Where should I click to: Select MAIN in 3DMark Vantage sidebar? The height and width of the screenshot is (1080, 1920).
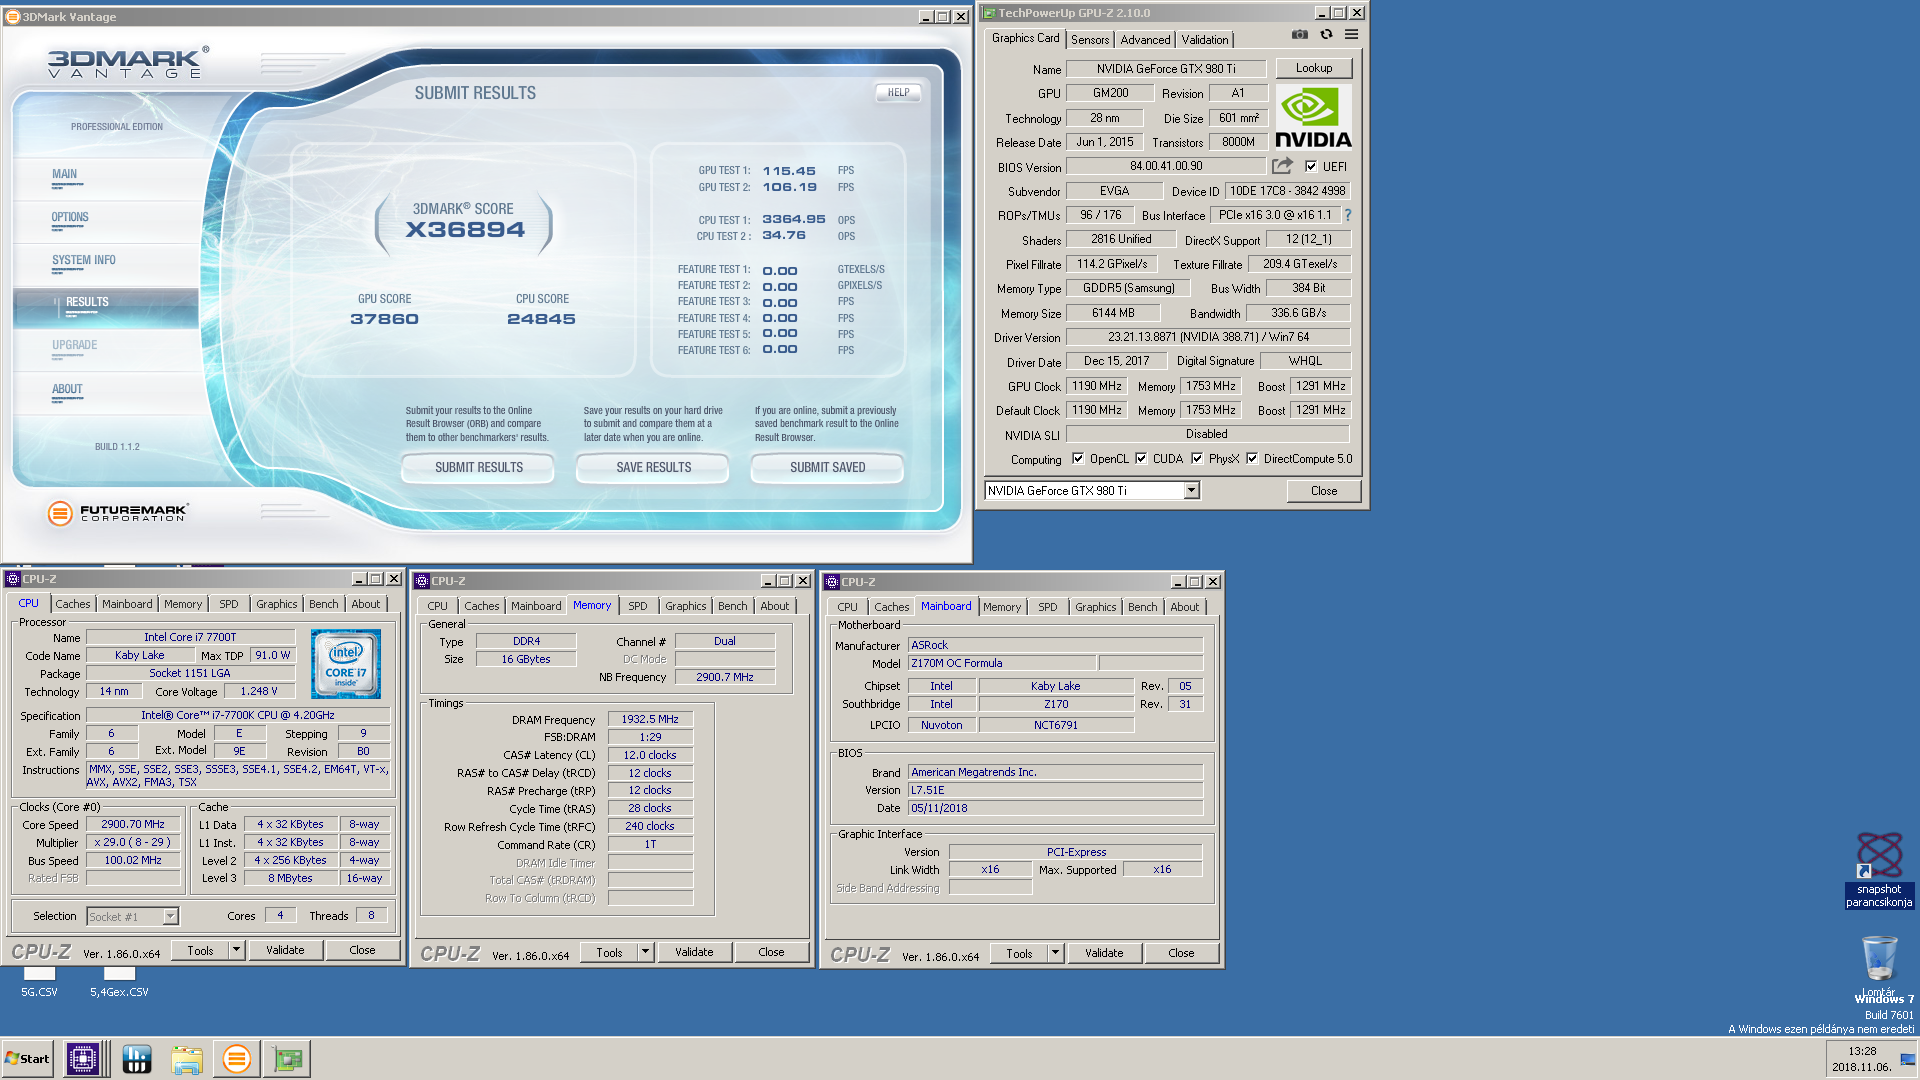(x=64, y=174)
